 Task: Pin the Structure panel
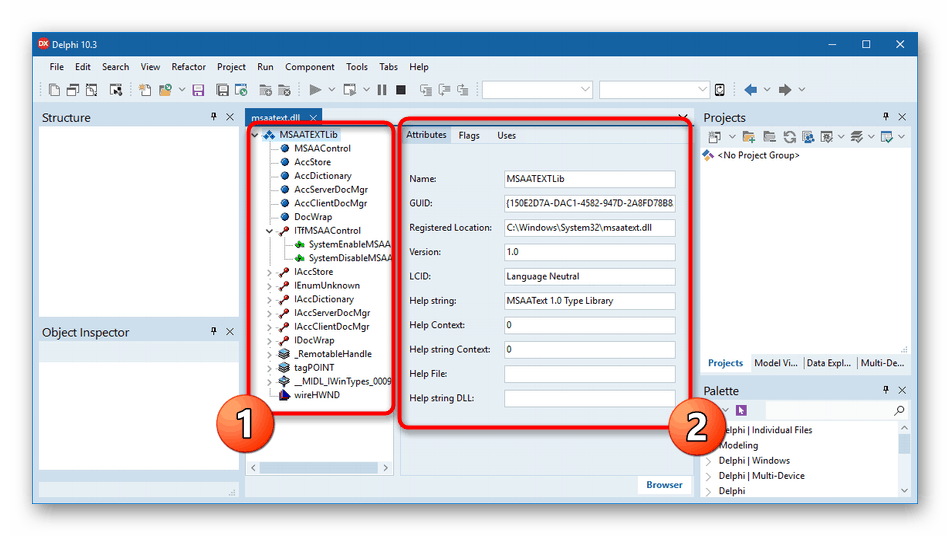(213, 117)
